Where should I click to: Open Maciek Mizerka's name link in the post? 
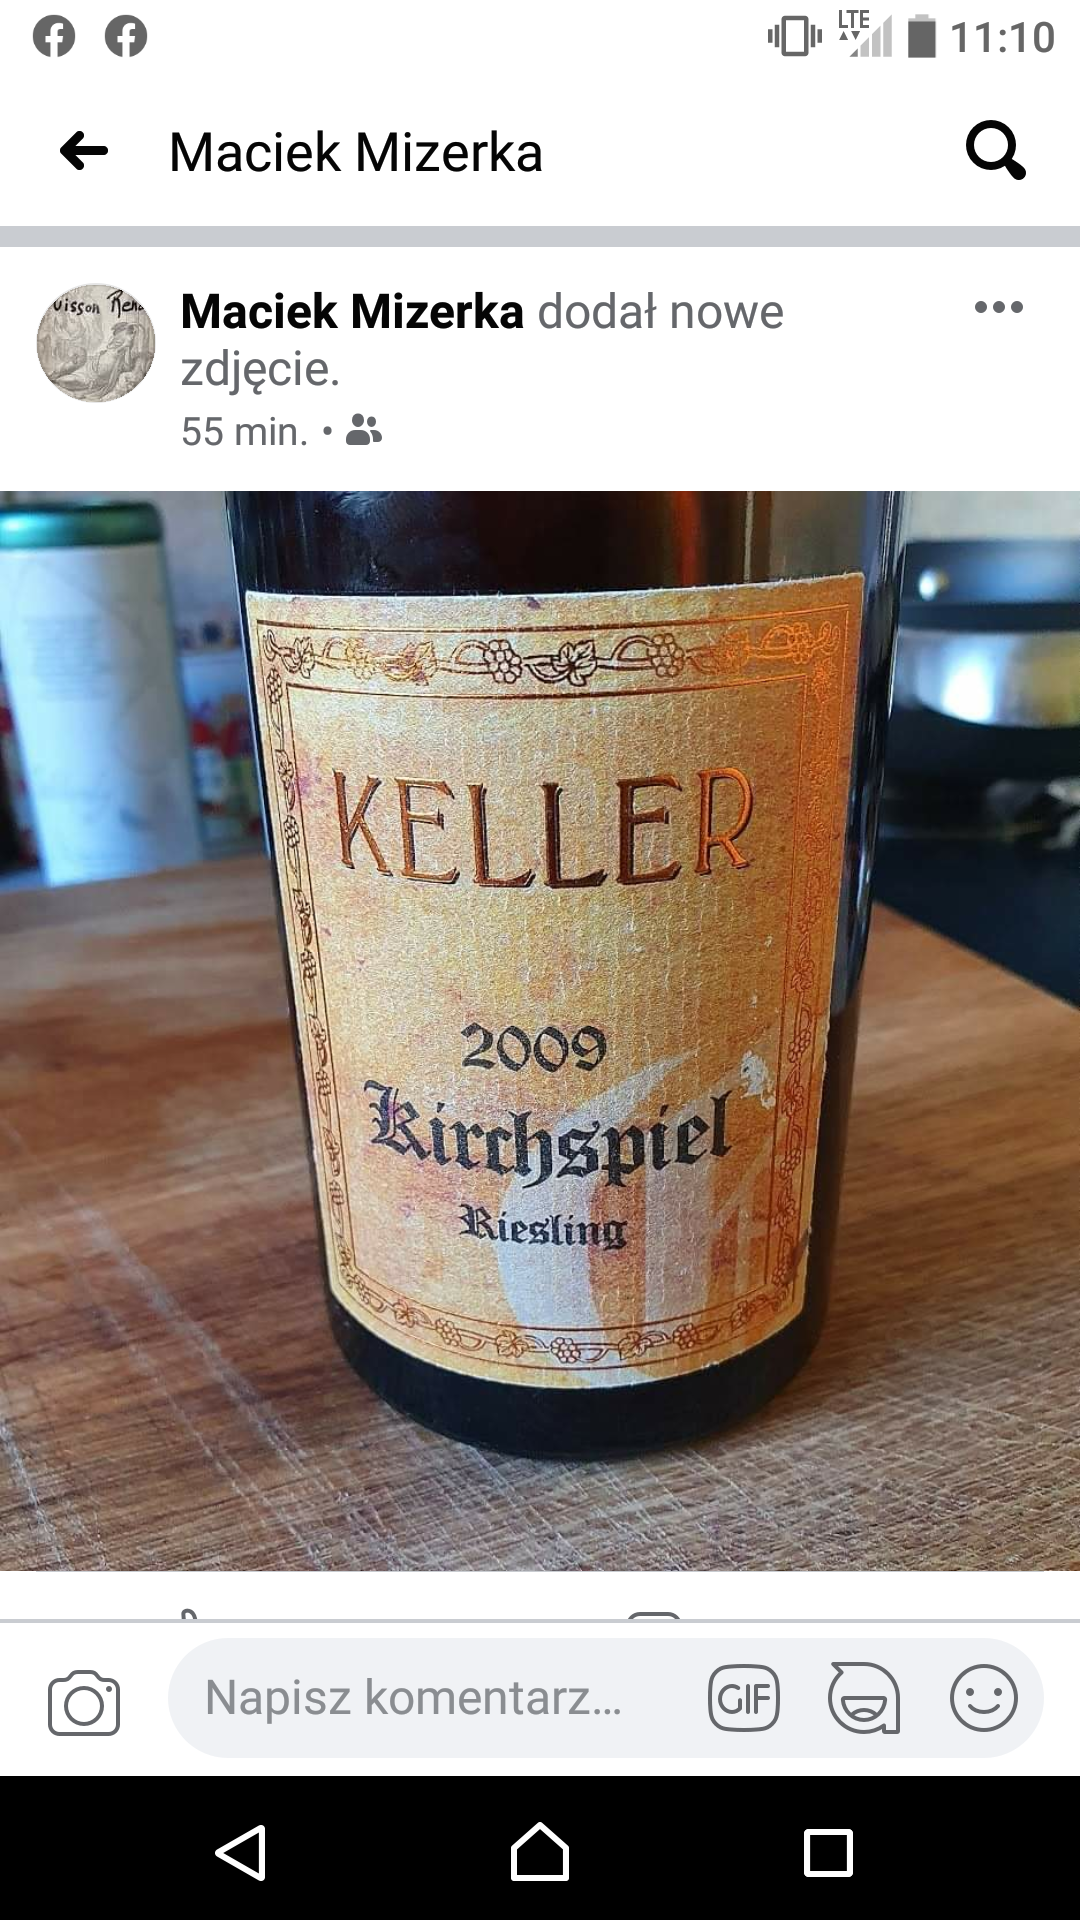(352, 311)
